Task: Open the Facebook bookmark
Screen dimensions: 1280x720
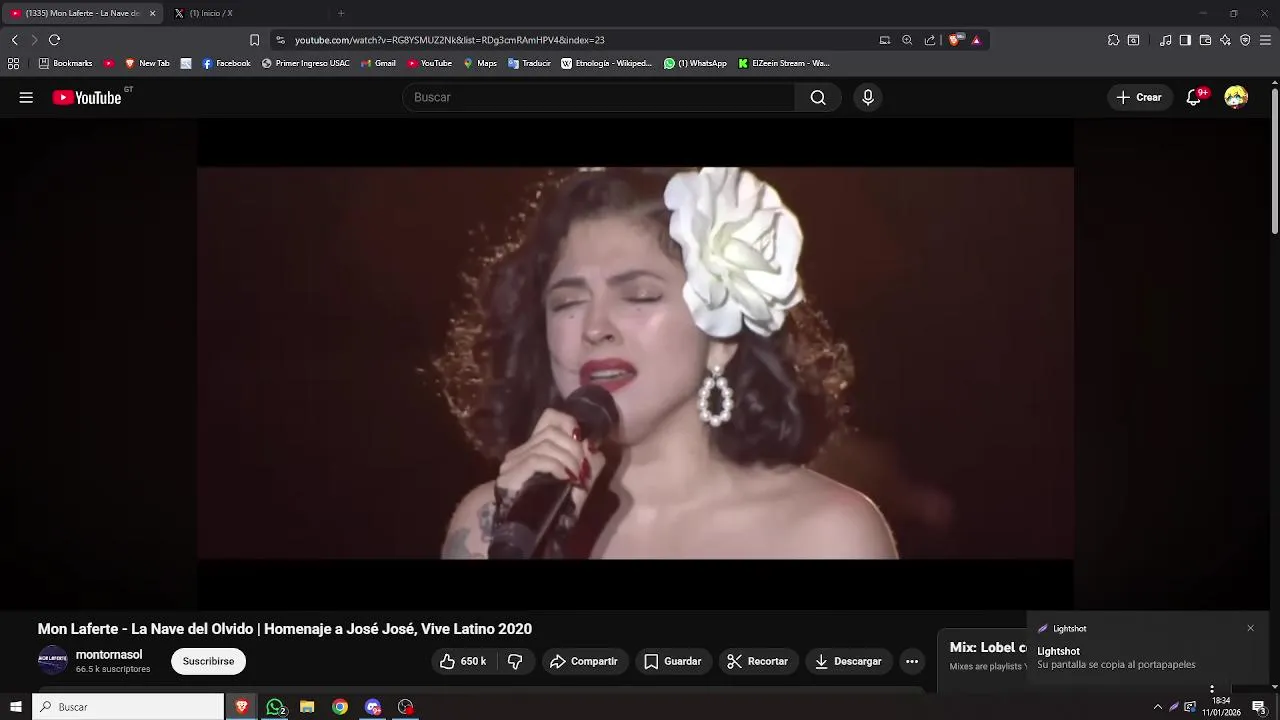Action: coord(226,63)
